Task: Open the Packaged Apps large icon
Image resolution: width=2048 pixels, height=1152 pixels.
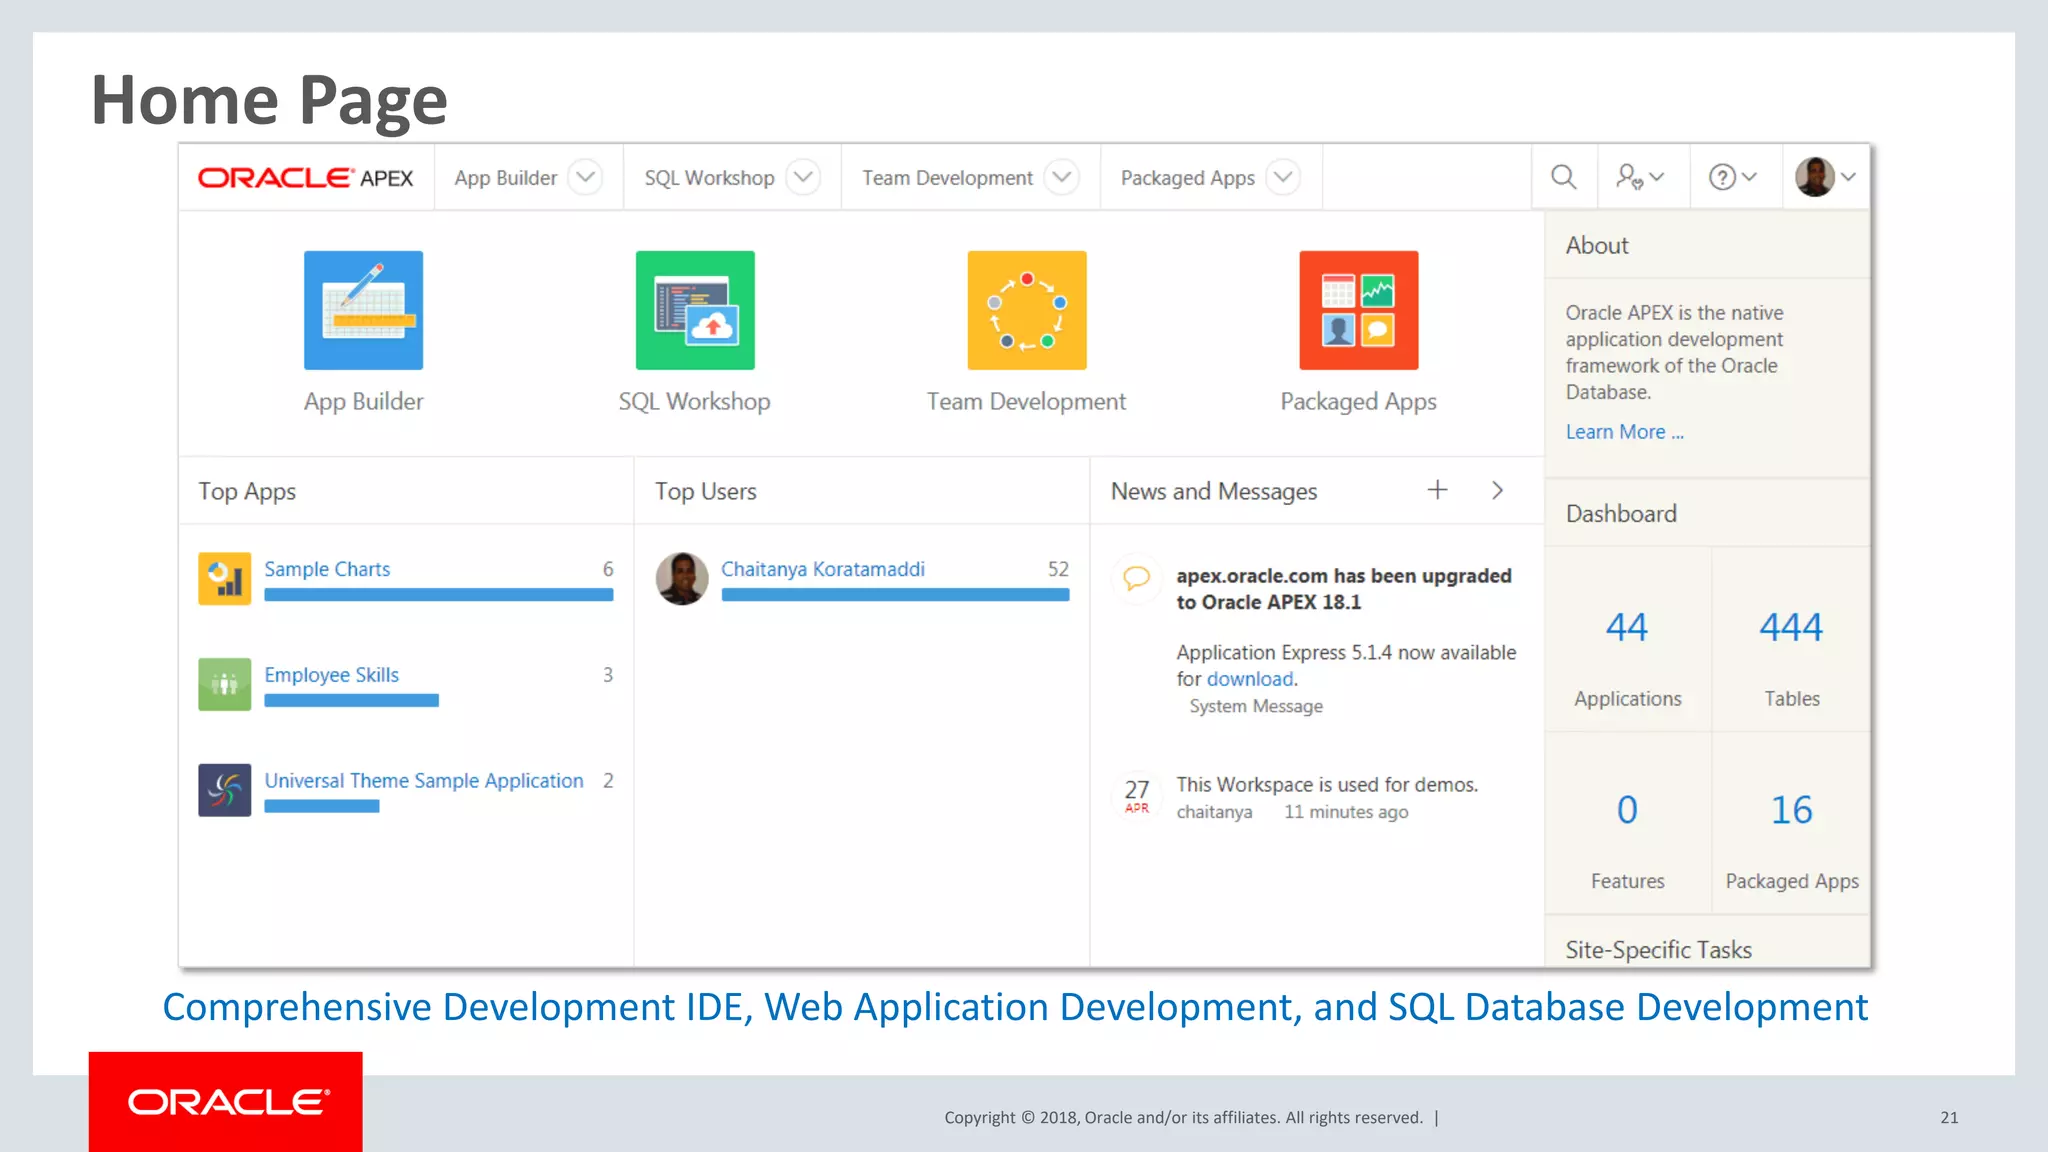Action: point(1359,310)
